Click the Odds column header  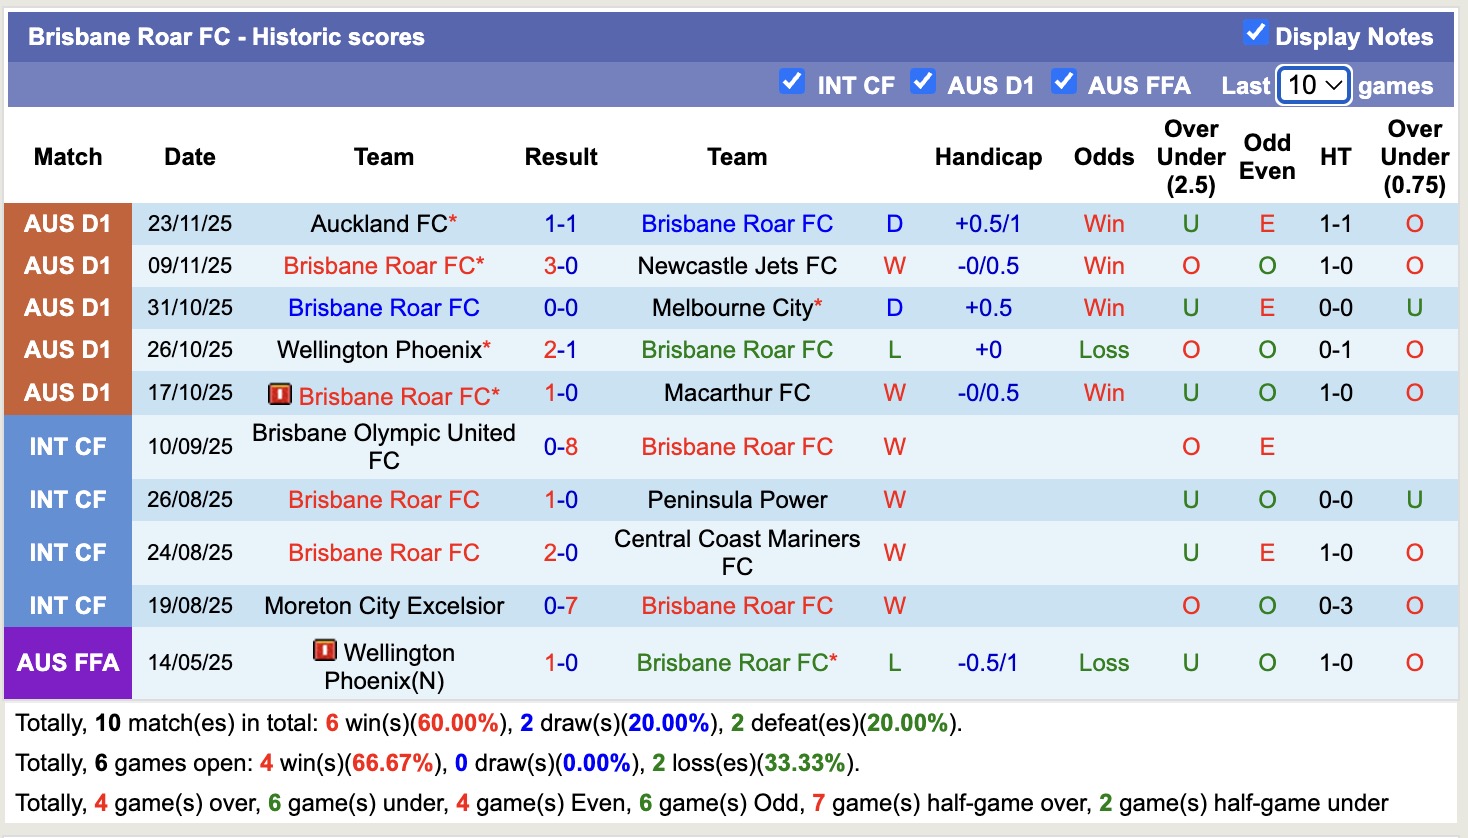point(1103,156)
